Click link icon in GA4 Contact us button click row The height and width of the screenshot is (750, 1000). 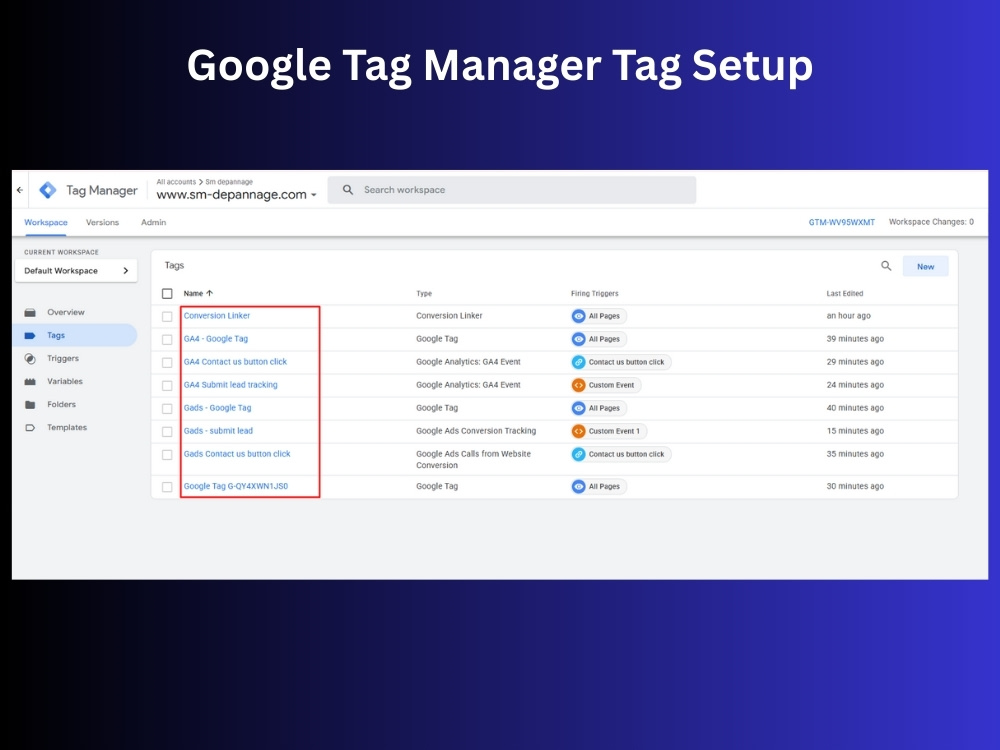pyautogui.click(x=578, y=362)
